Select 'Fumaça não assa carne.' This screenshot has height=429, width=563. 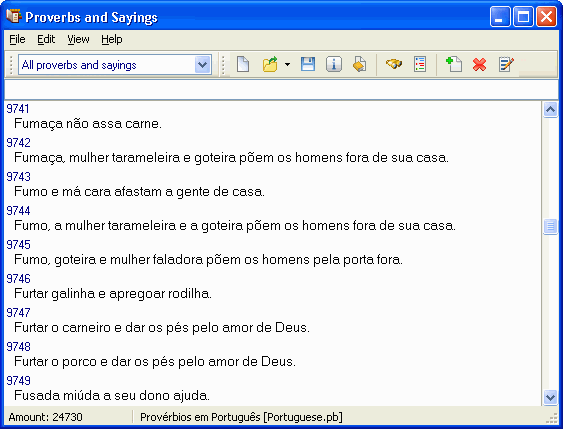(88, 124)
